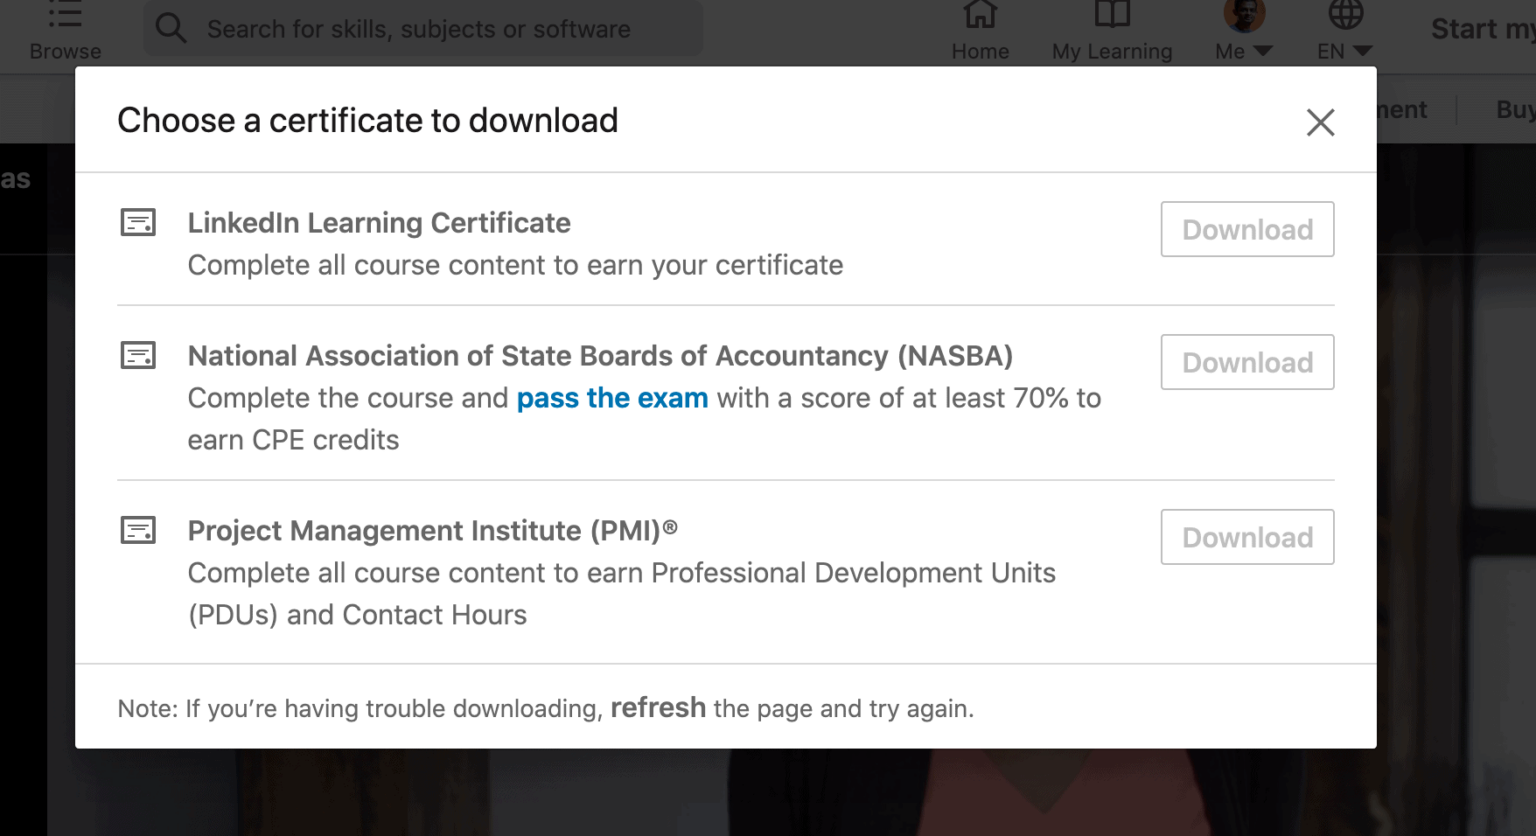Download the NASBA certificate
This screenshot has height=836, width=1536.
point(1247,362)
